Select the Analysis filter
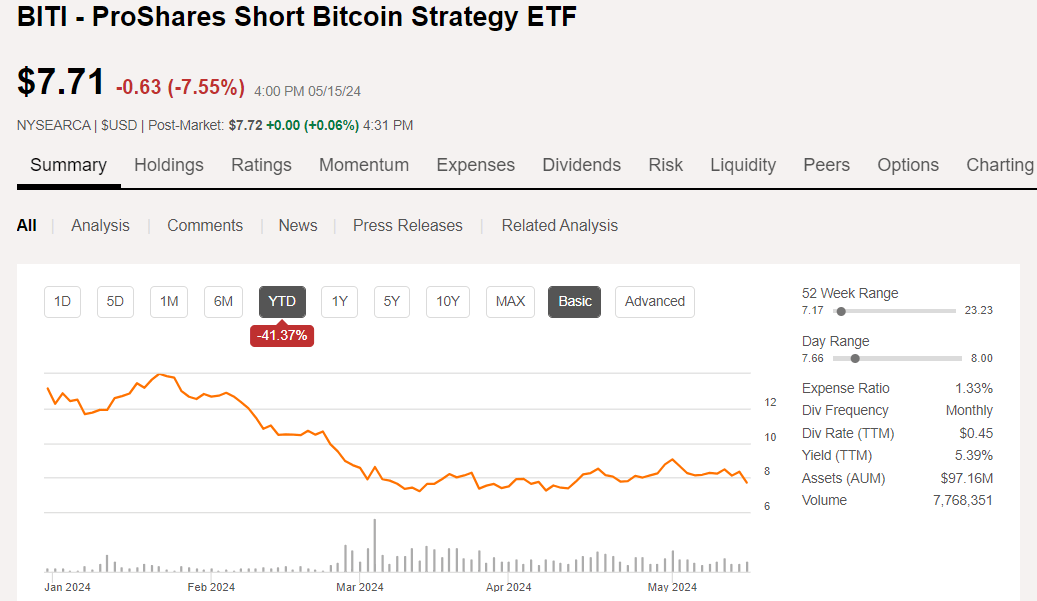 point(100,225)
